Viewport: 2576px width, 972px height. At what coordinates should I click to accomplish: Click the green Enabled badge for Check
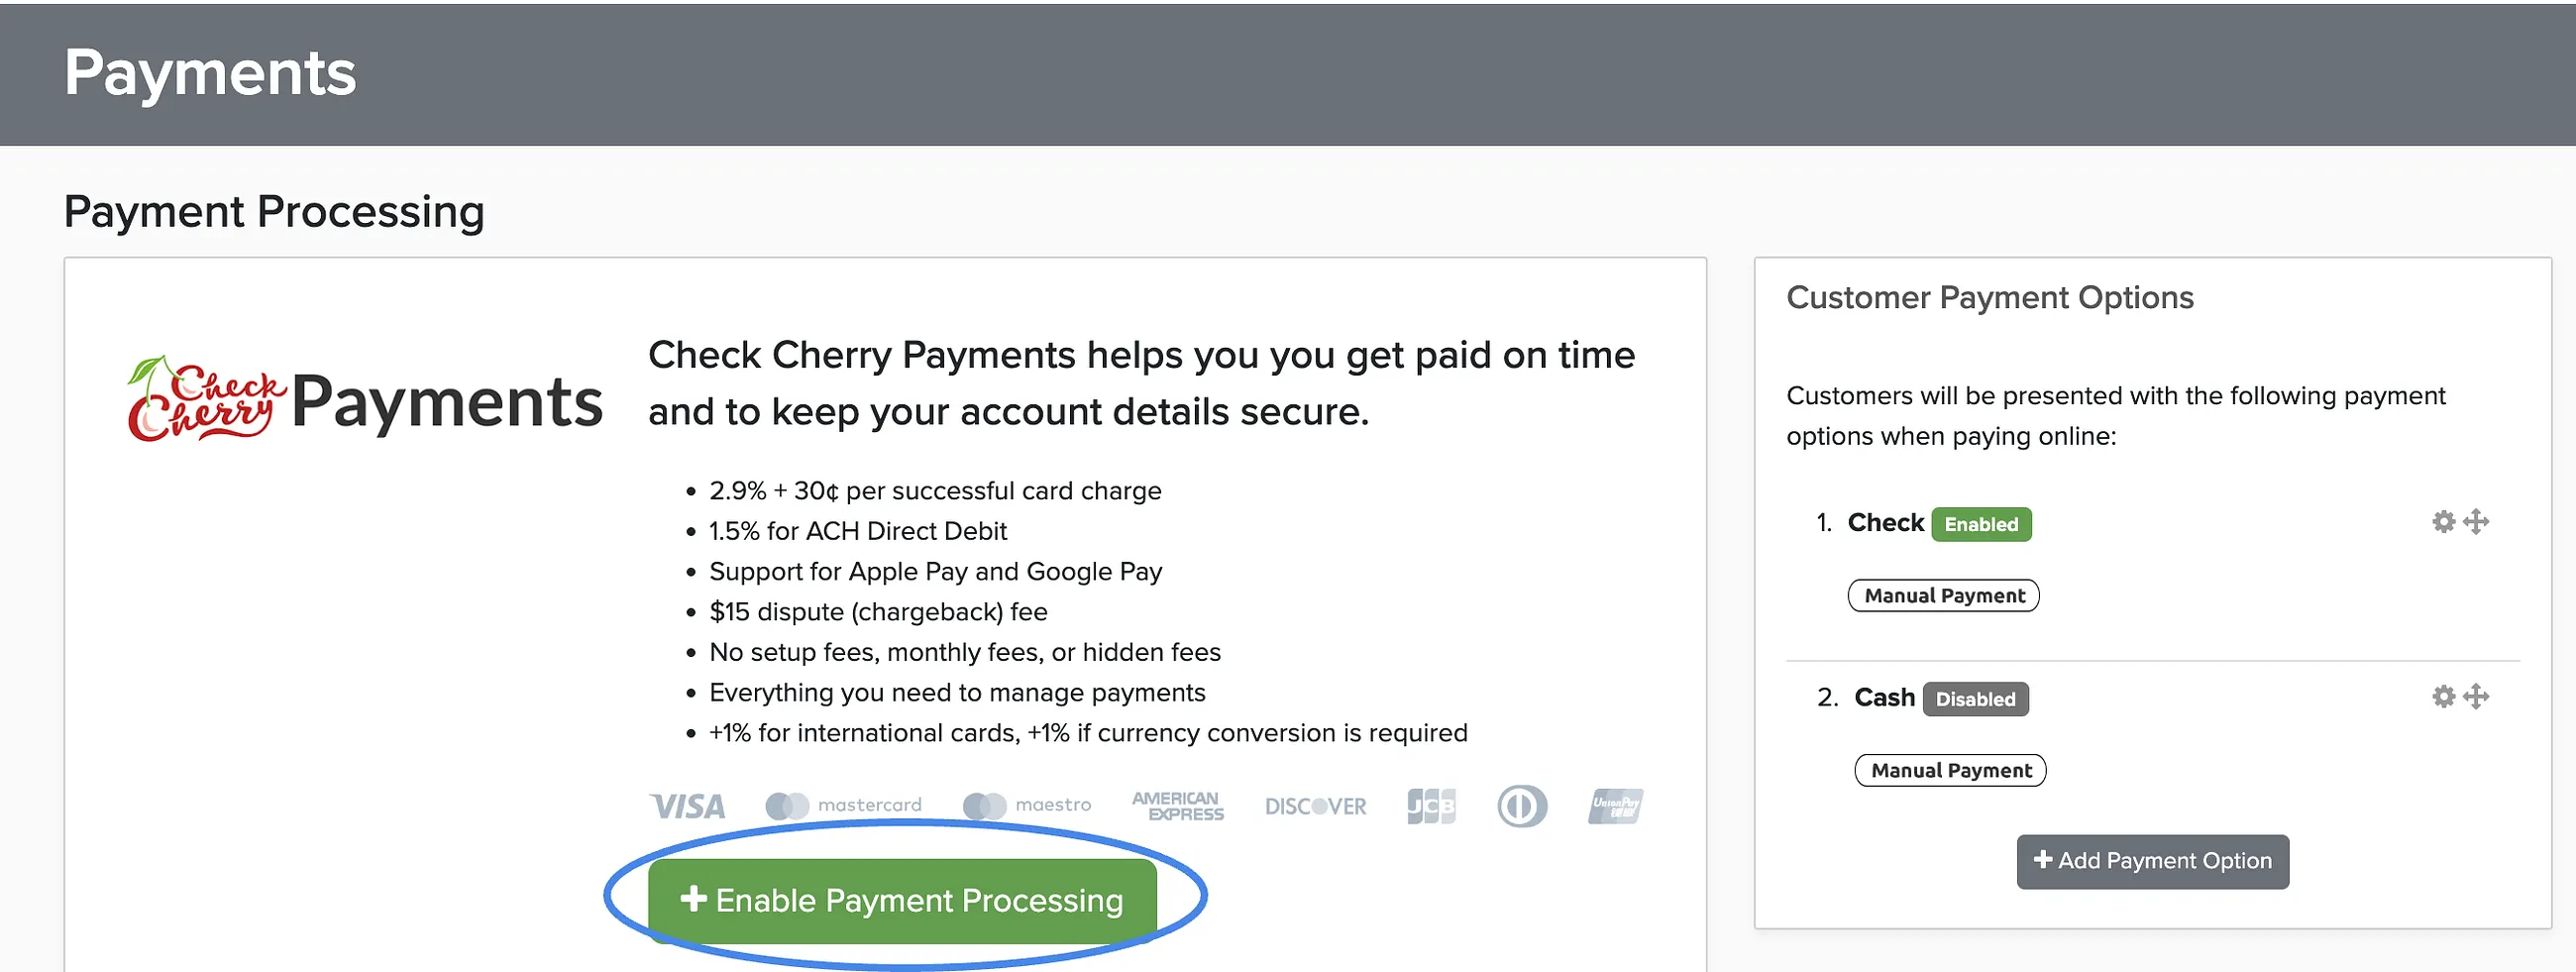1980,524
